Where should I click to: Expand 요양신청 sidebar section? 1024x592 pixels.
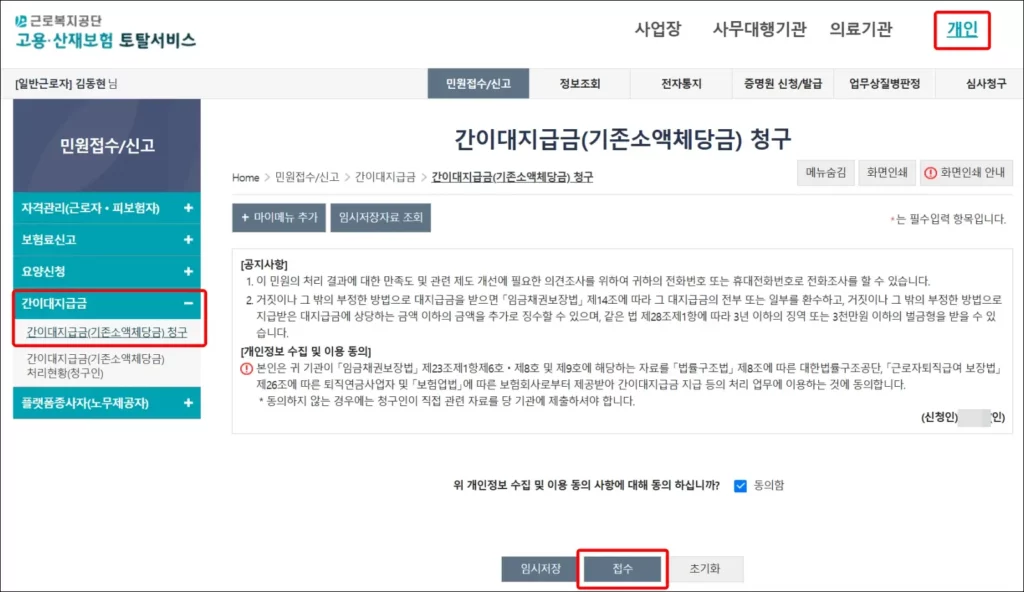click(106, 271)
